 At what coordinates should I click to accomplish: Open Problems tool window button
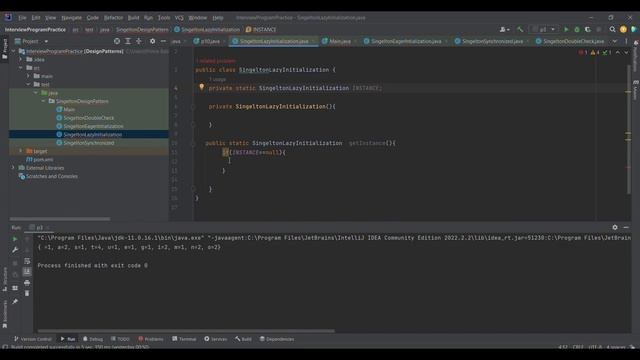151,339
